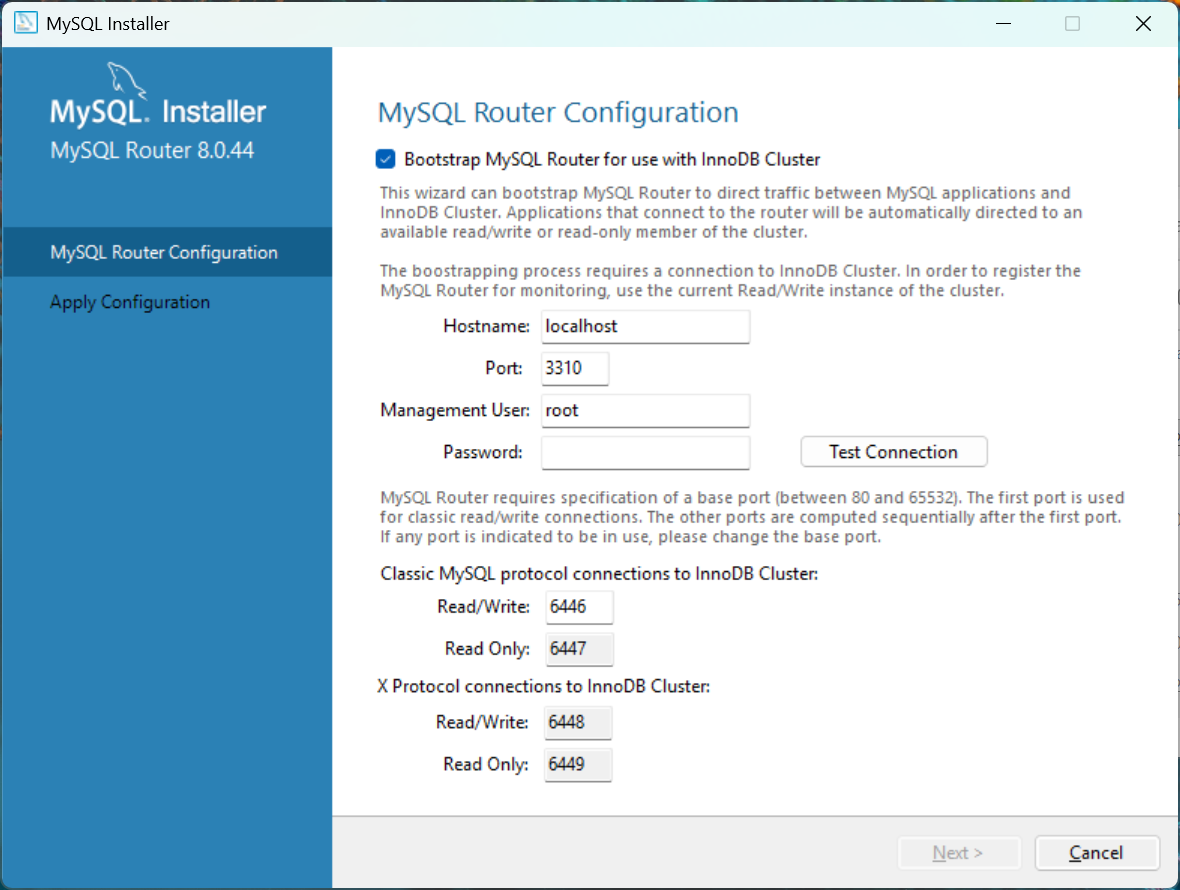Focus the Password input field
Screen dimensions: 1180x890
(x=645, y=453)
